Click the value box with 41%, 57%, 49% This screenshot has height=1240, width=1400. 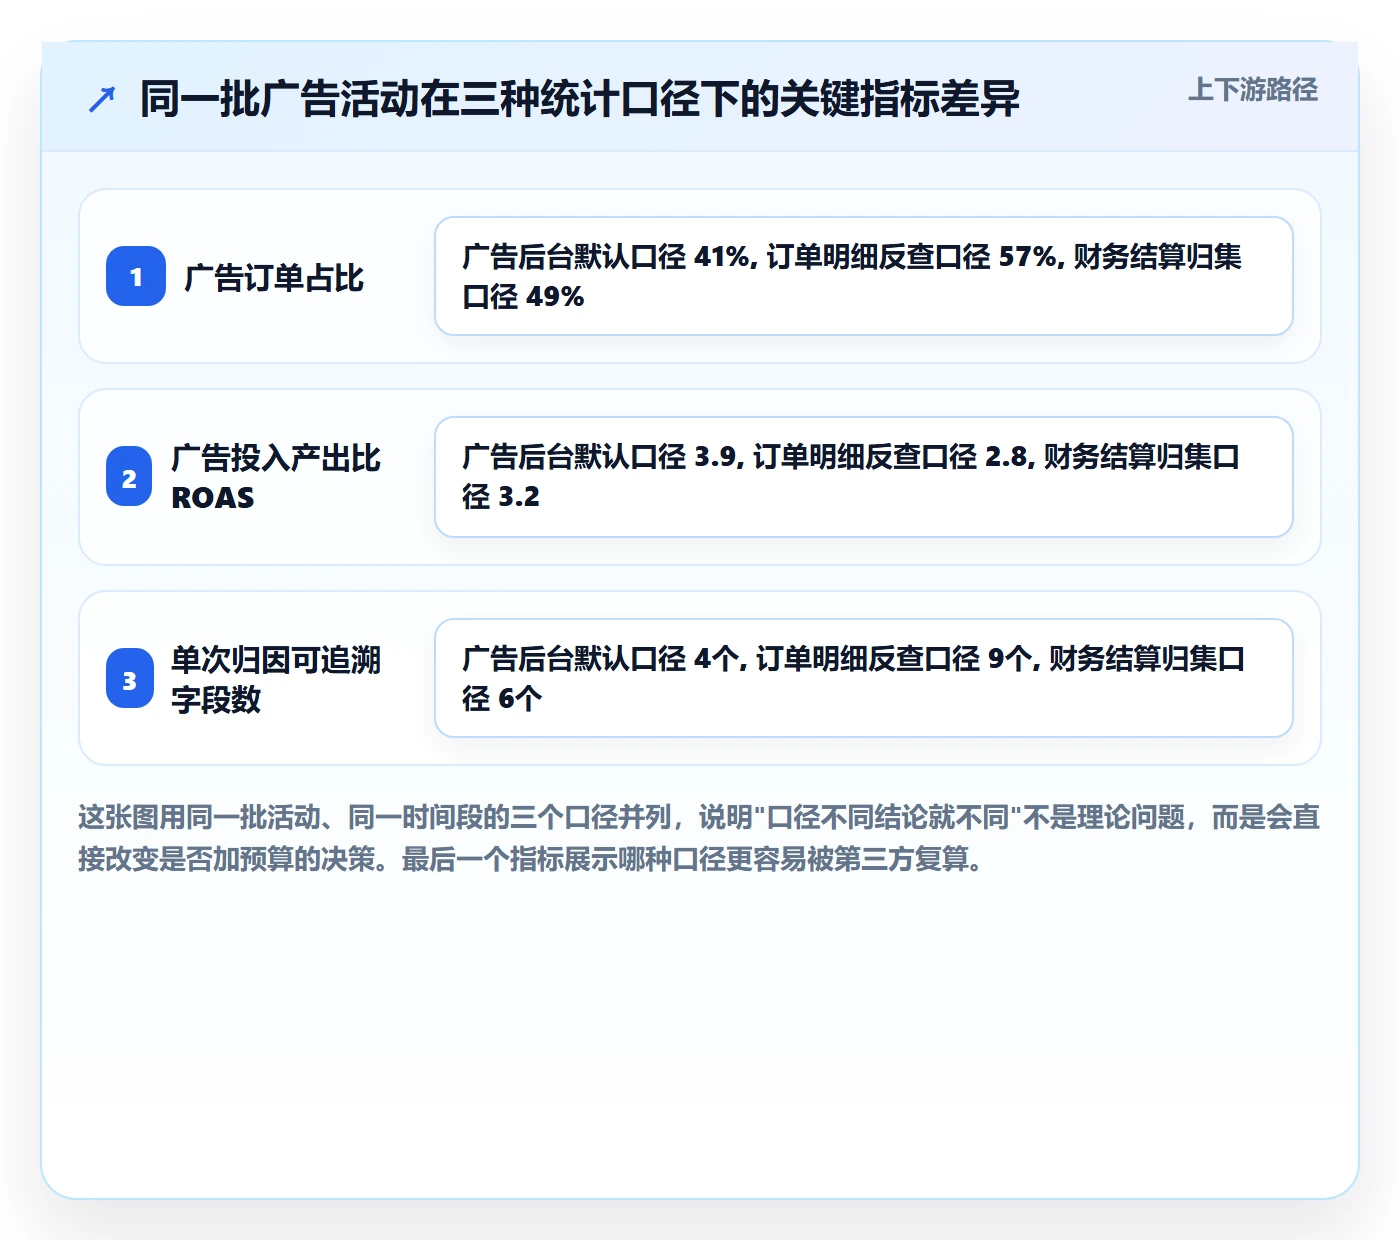coord(864,276)
